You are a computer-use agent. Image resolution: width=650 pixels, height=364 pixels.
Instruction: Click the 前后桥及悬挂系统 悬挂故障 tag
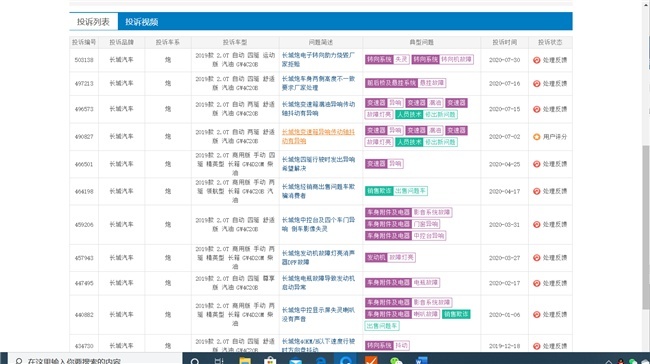click(405, 83)
